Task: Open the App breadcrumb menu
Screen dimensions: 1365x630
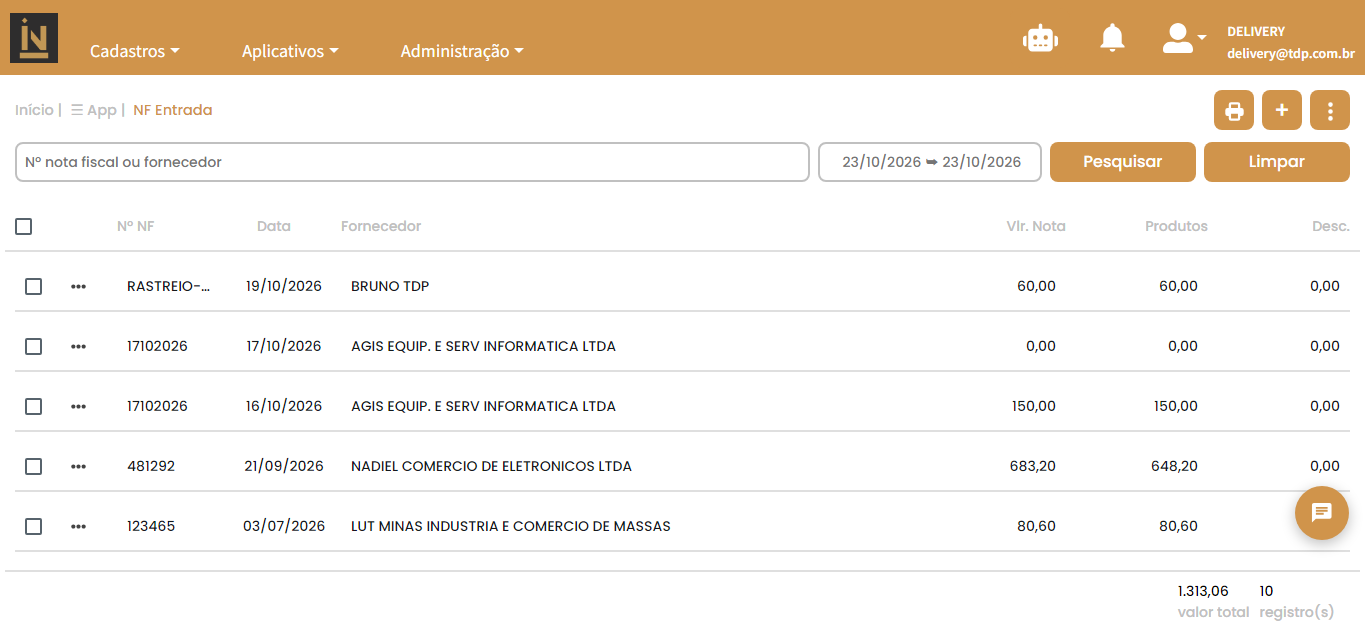Action: tap(94, 110)
